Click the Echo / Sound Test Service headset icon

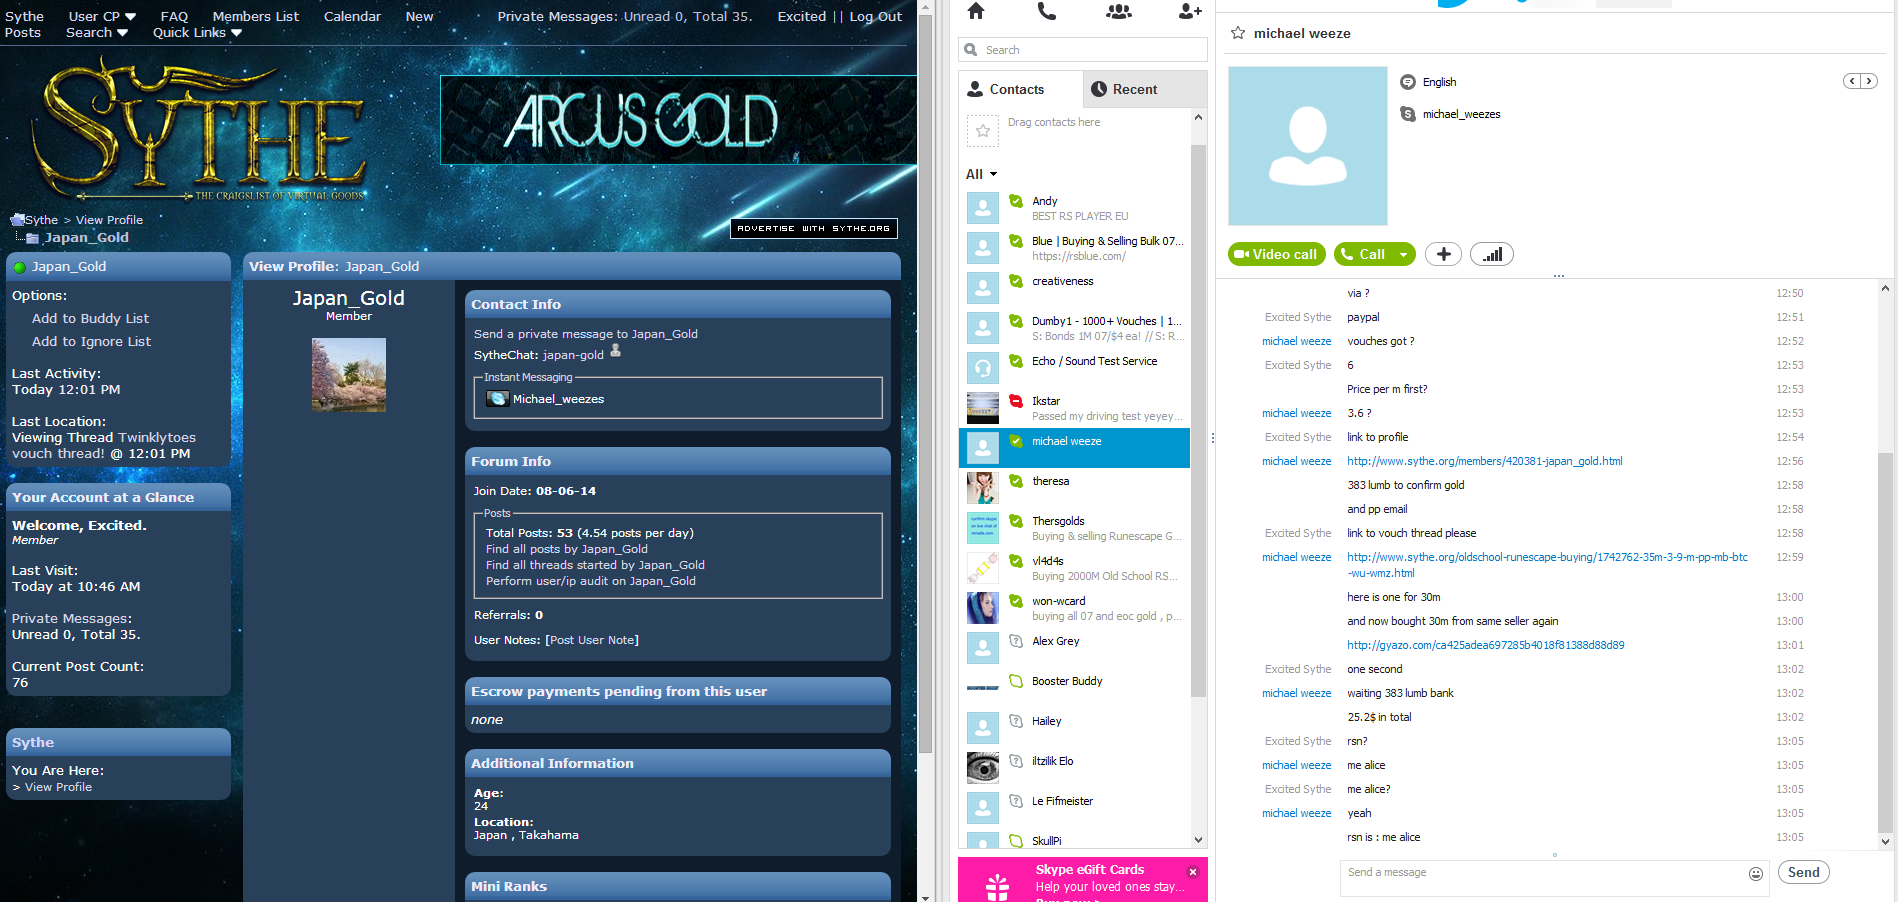[983, 368]
